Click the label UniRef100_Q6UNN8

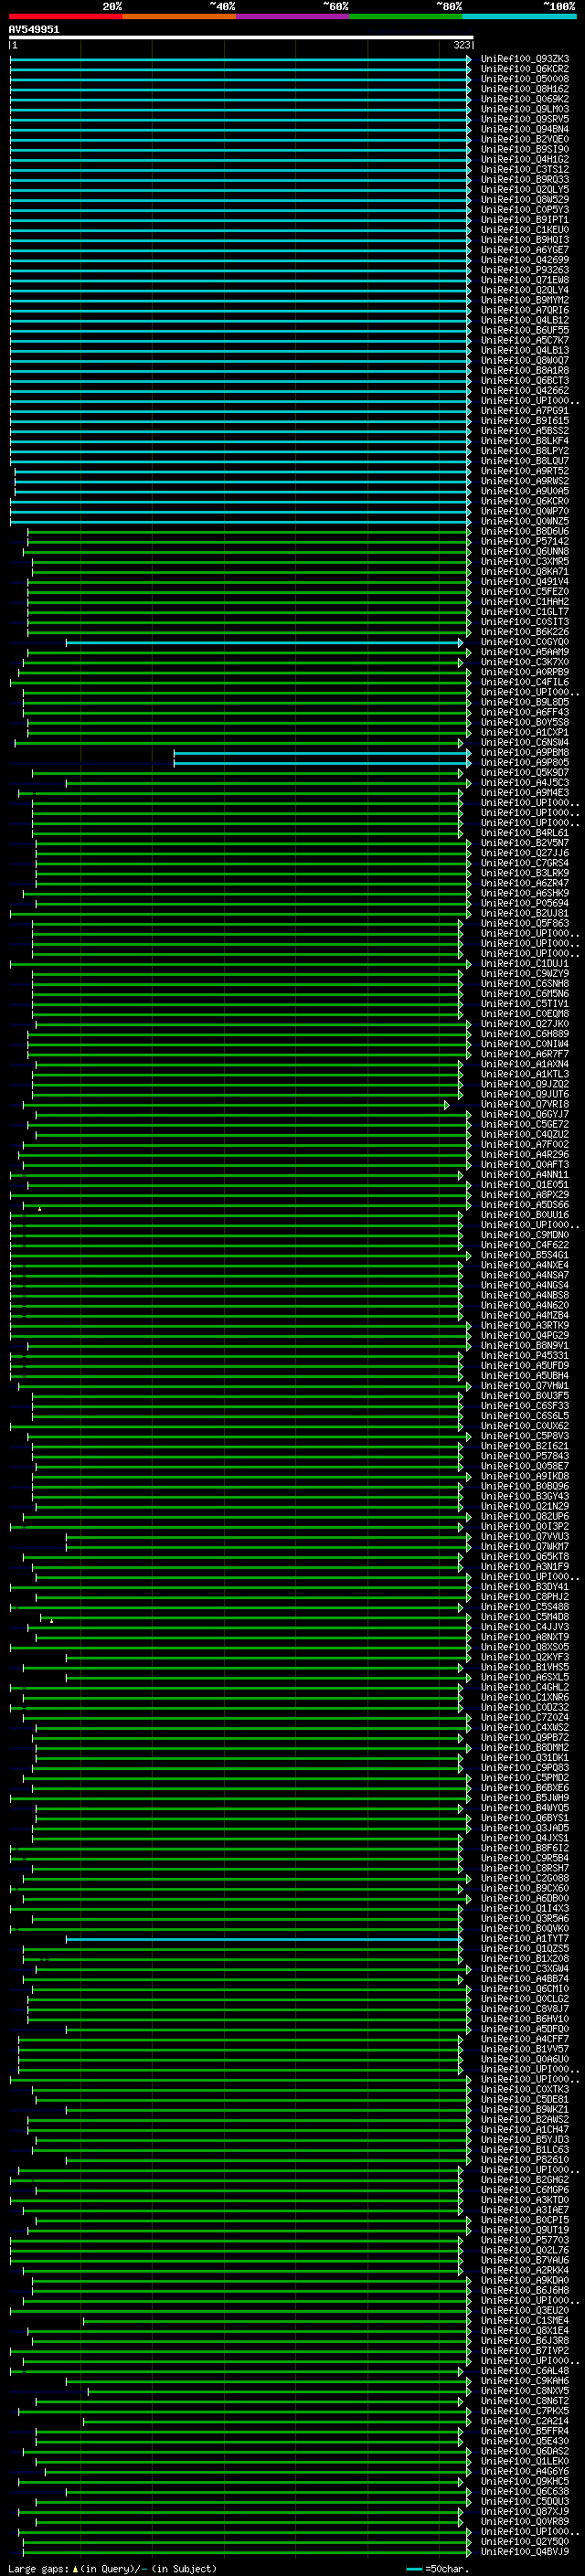point(525,552)
